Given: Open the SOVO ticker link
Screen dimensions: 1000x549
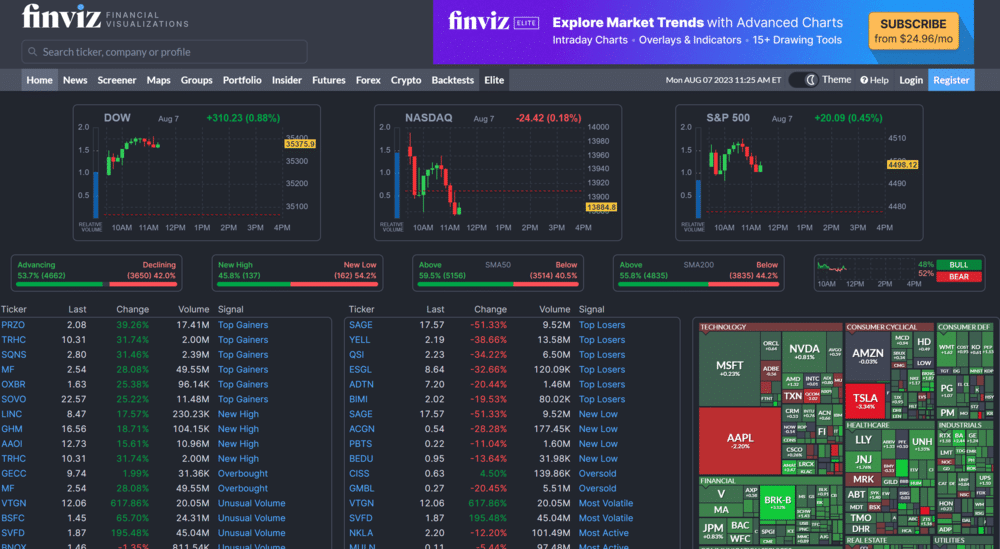Looking at the screenshot, I should [x=13, y=399].
